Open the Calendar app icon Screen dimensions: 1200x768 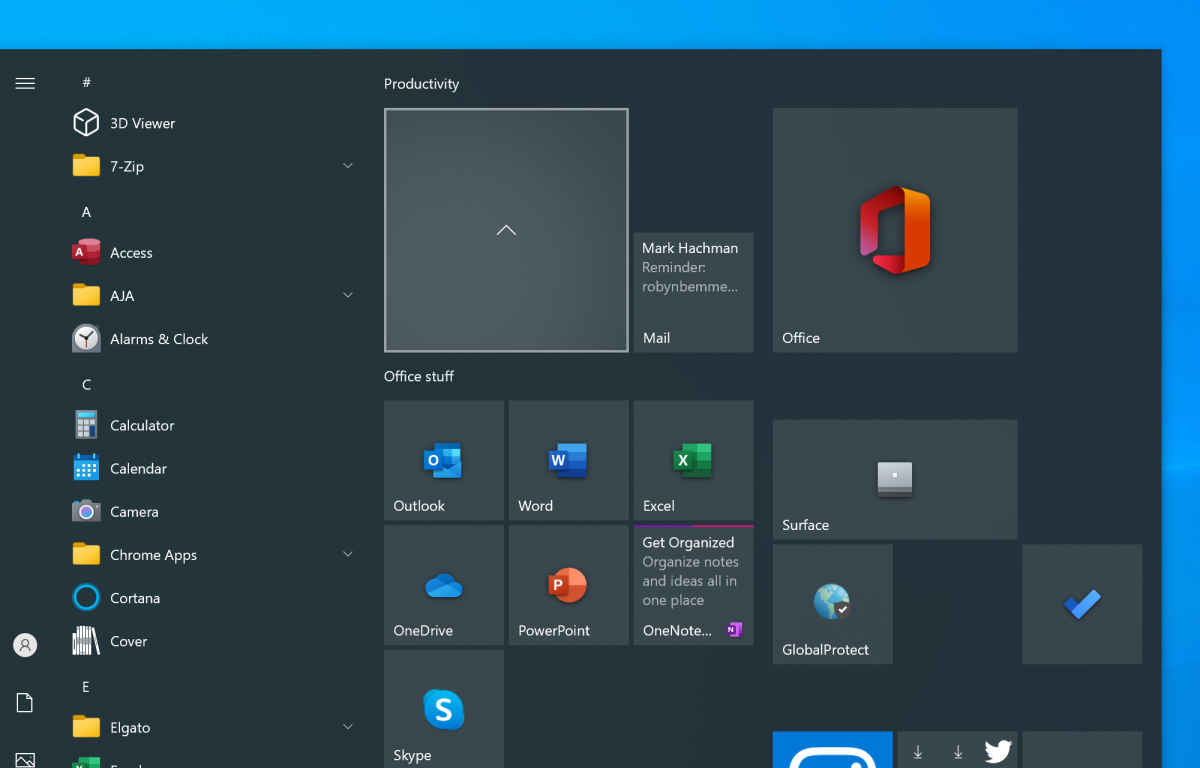86,468
